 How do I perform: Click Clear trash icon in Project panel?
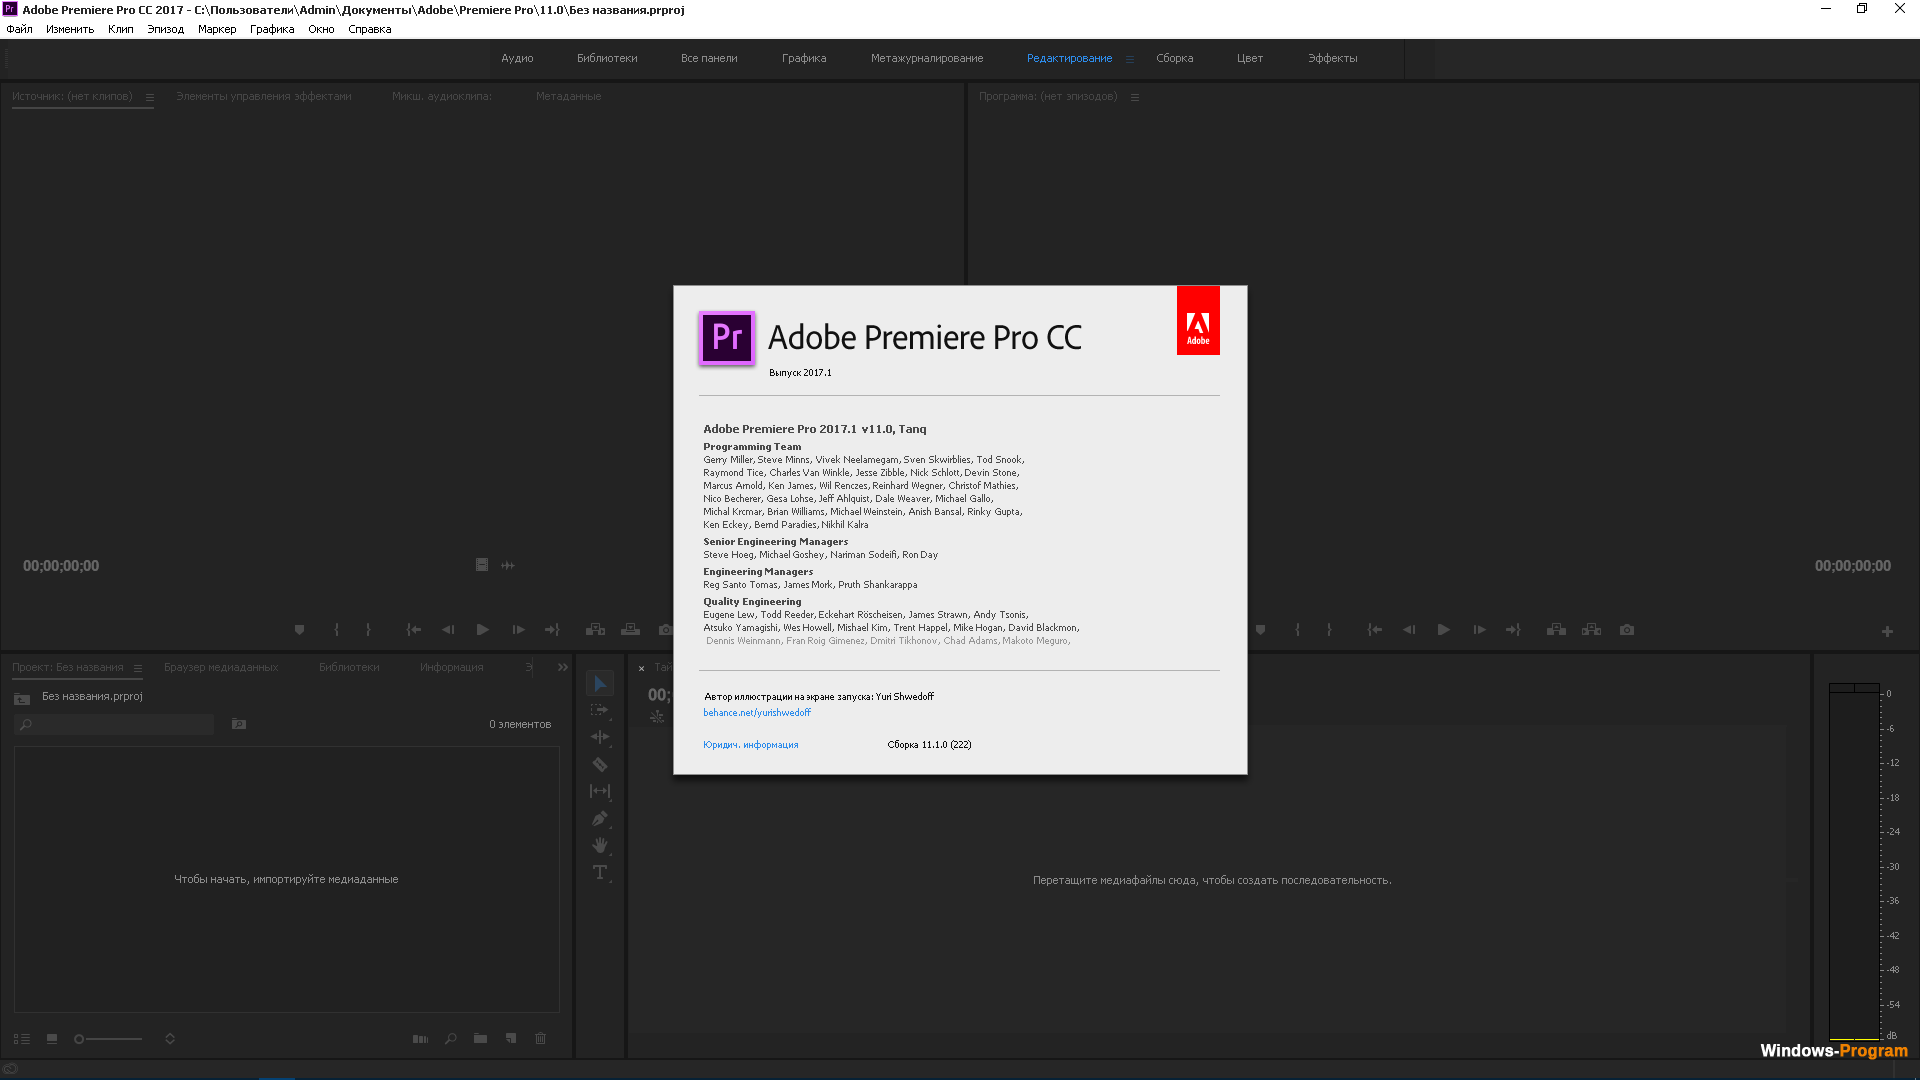[541, 1039]
